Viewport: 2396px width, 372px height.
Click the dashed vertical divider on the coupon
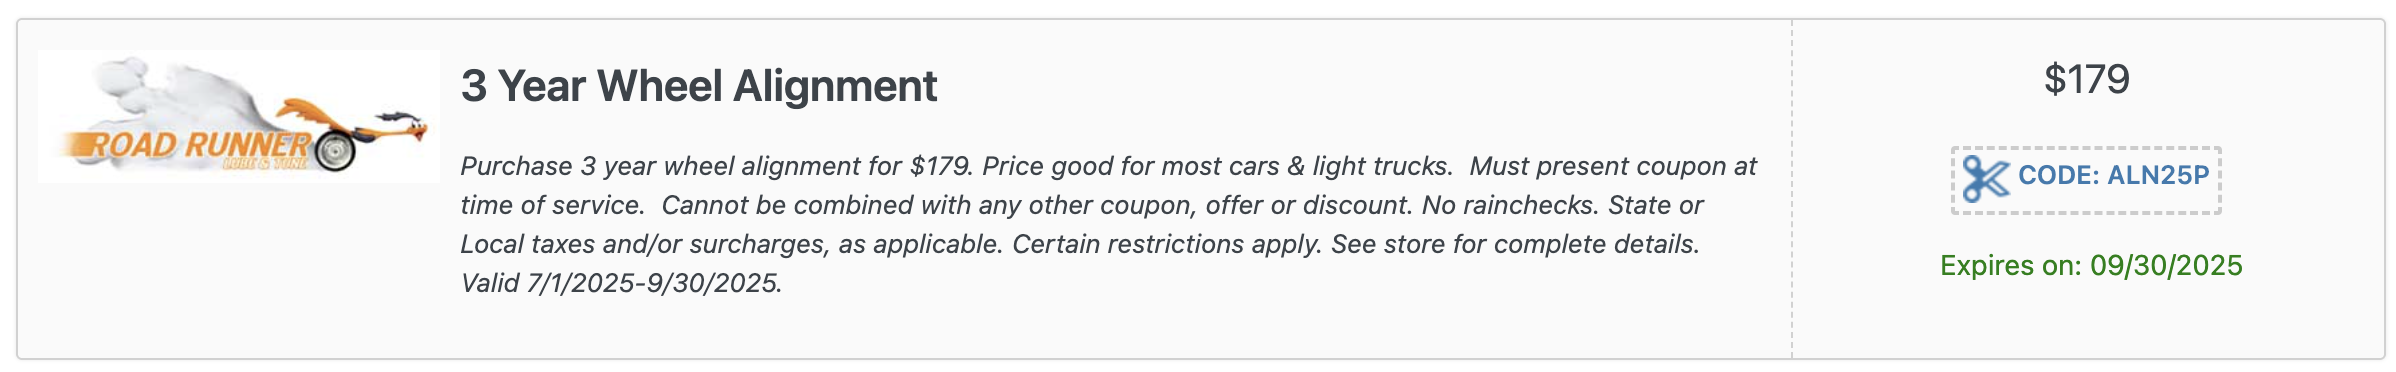1792,189
